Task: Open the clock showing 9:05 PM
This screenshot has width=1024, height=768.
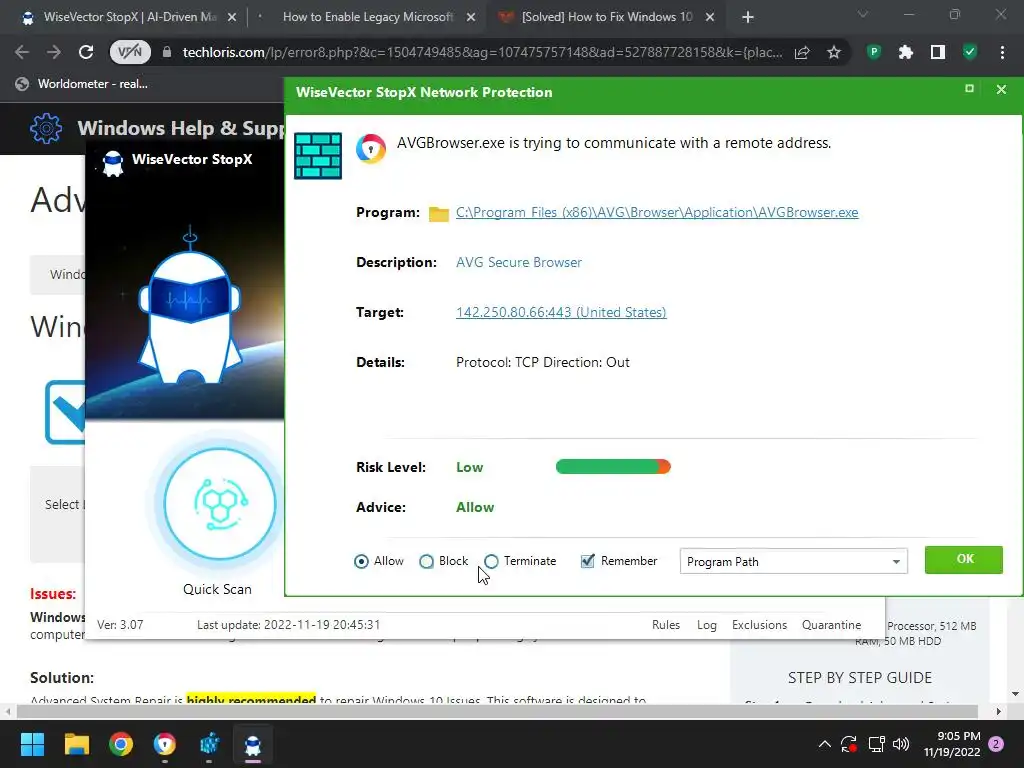Action: [952, 744]
